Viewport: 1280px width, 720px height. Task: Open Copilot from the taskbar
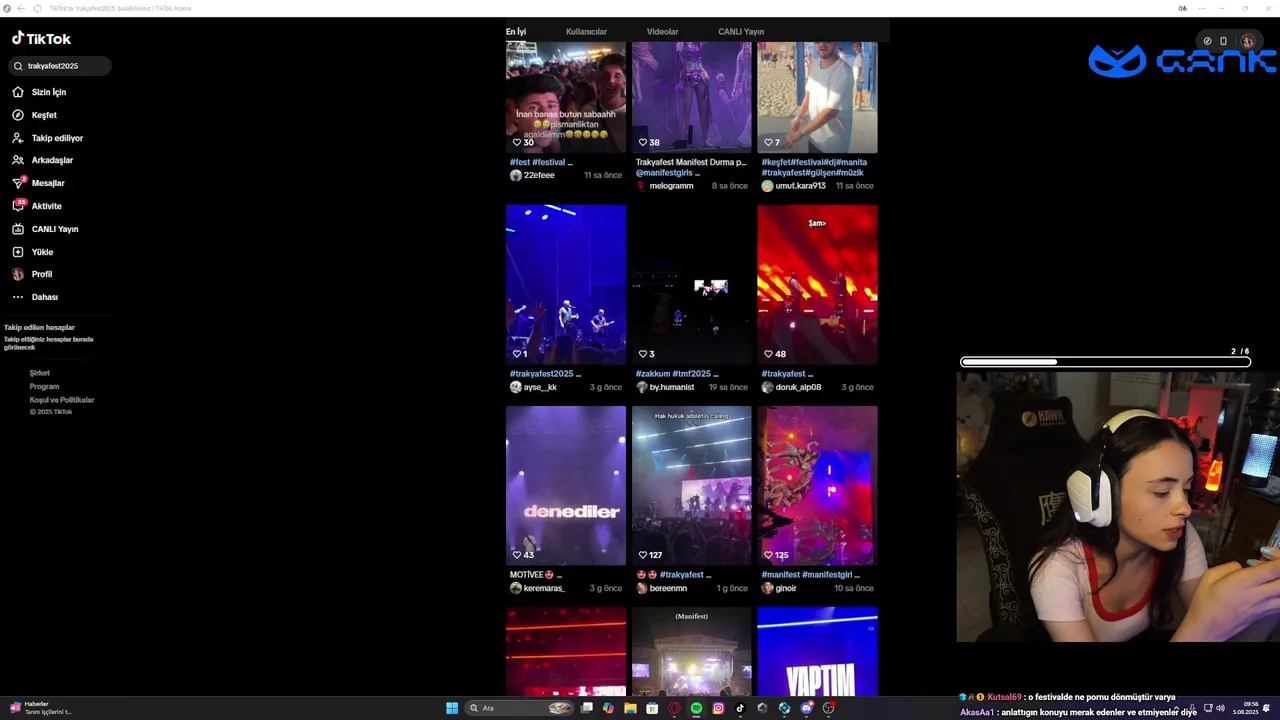pyautogui.click(x=608, y=708)
